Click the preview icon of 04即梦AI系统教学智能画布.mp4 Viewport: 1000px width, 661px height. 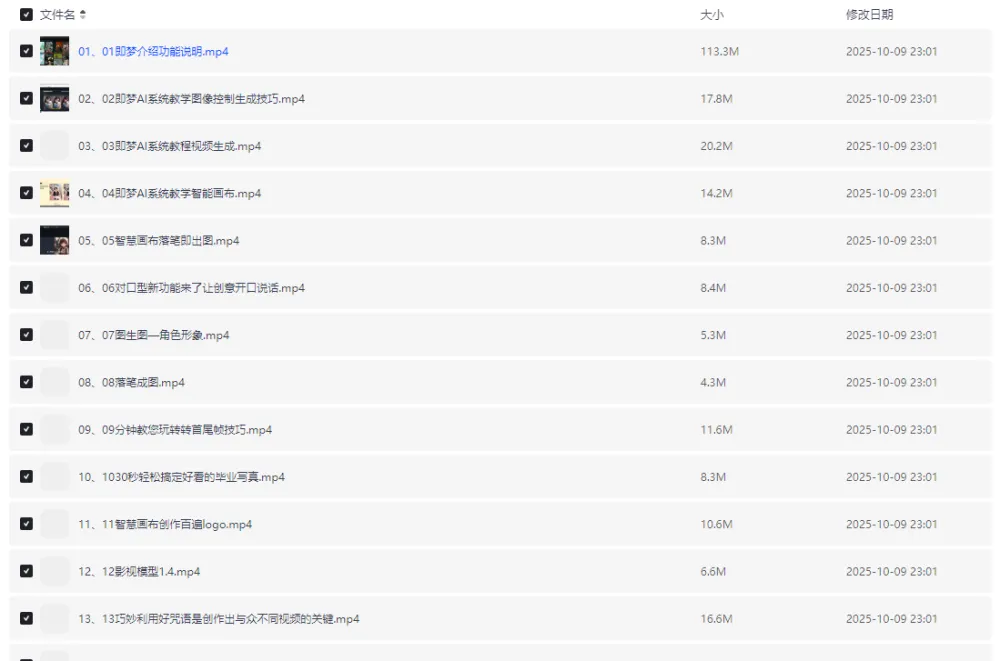coord(54,193)
